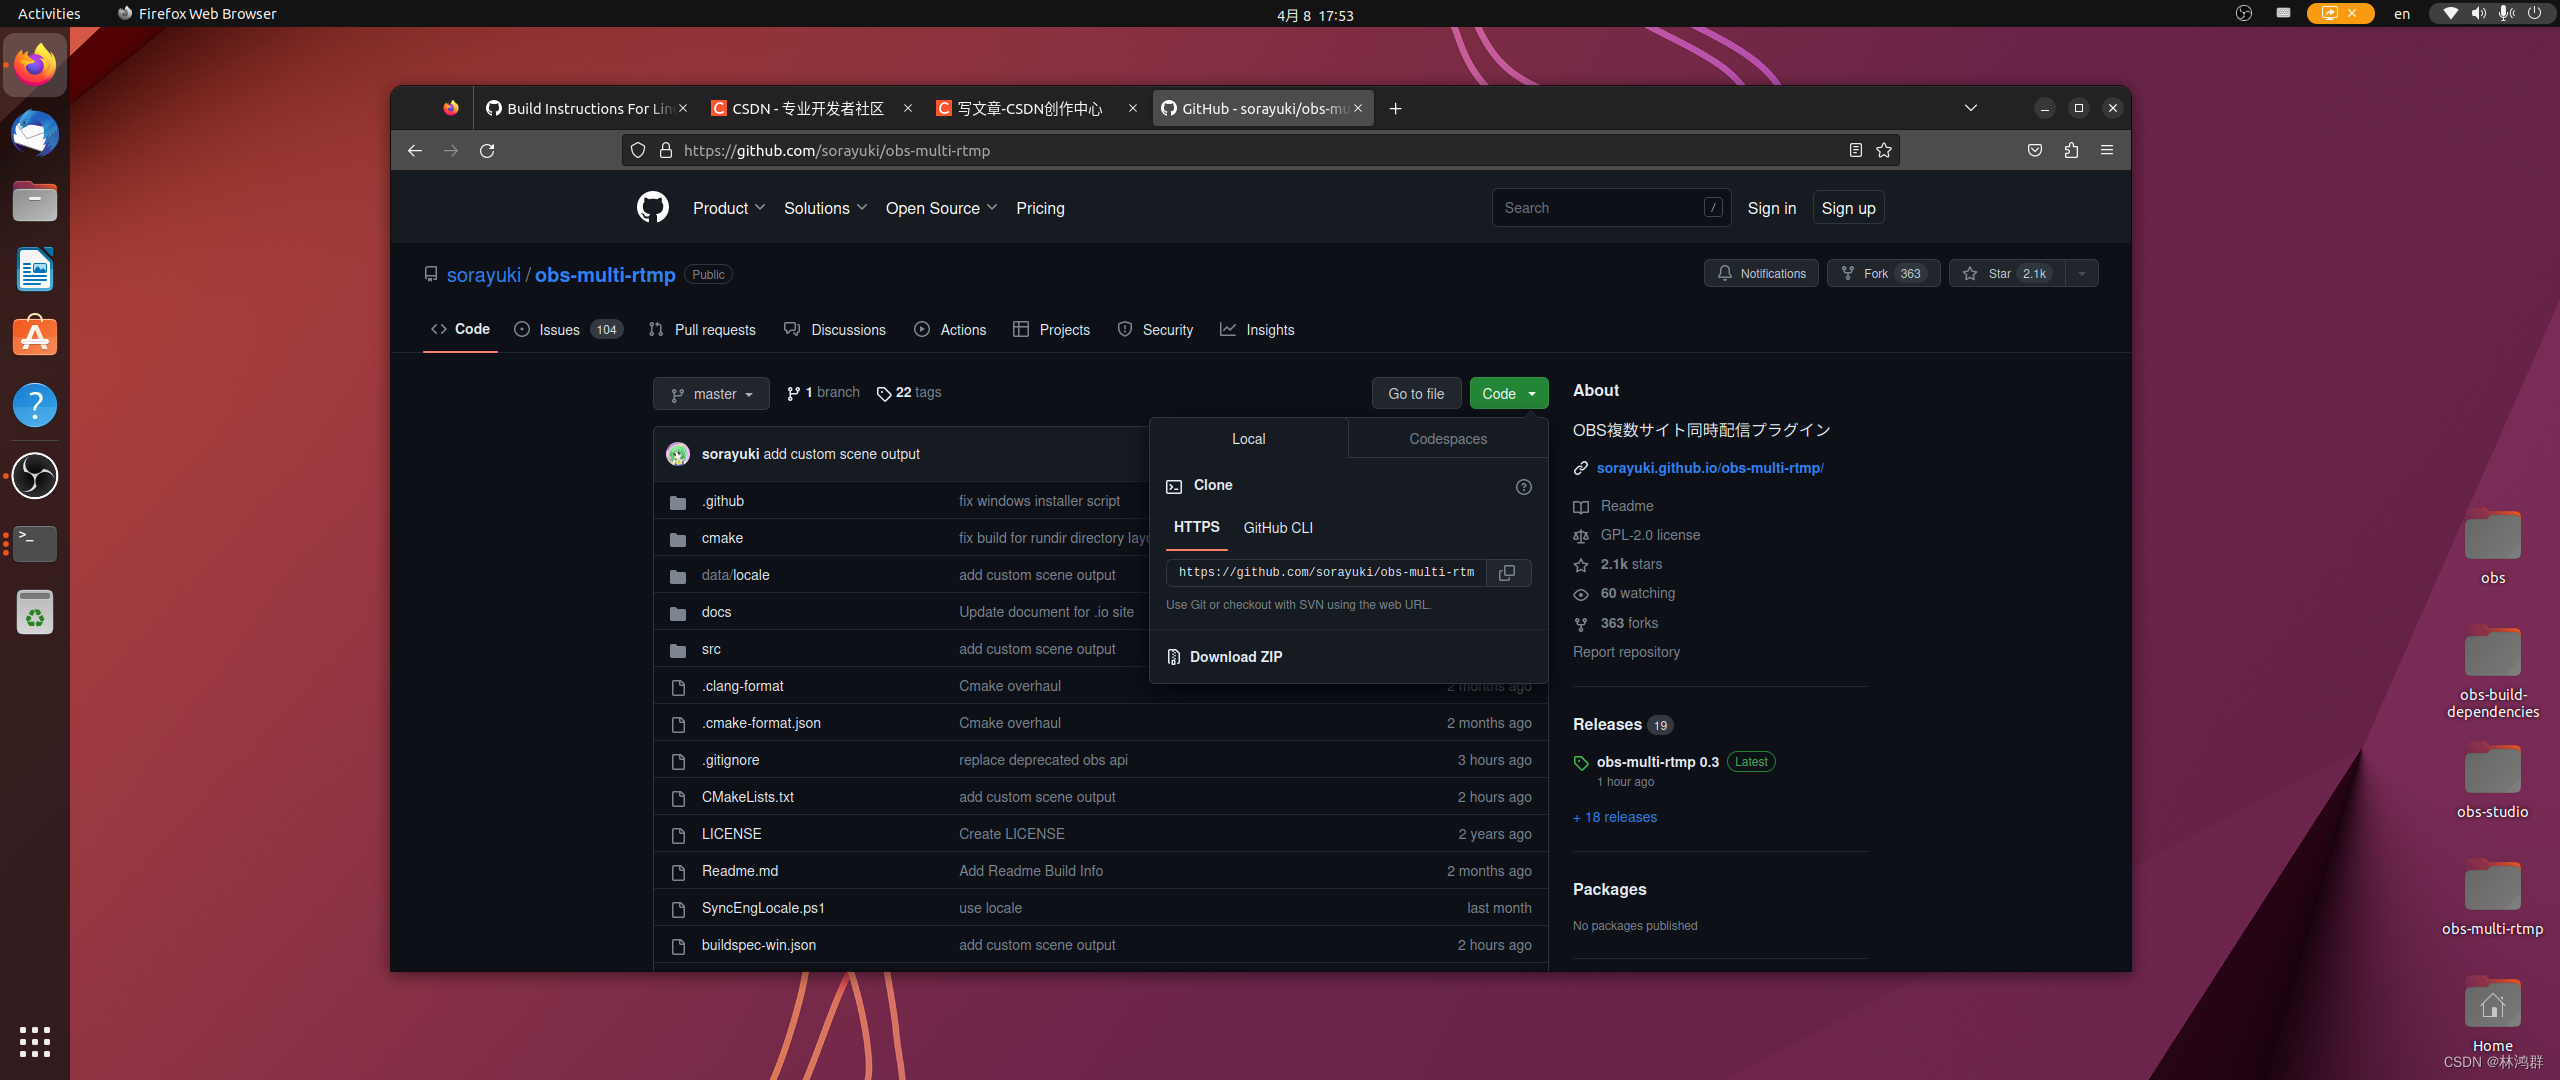
Task: Open the src folder
Action: pos(711,649)
